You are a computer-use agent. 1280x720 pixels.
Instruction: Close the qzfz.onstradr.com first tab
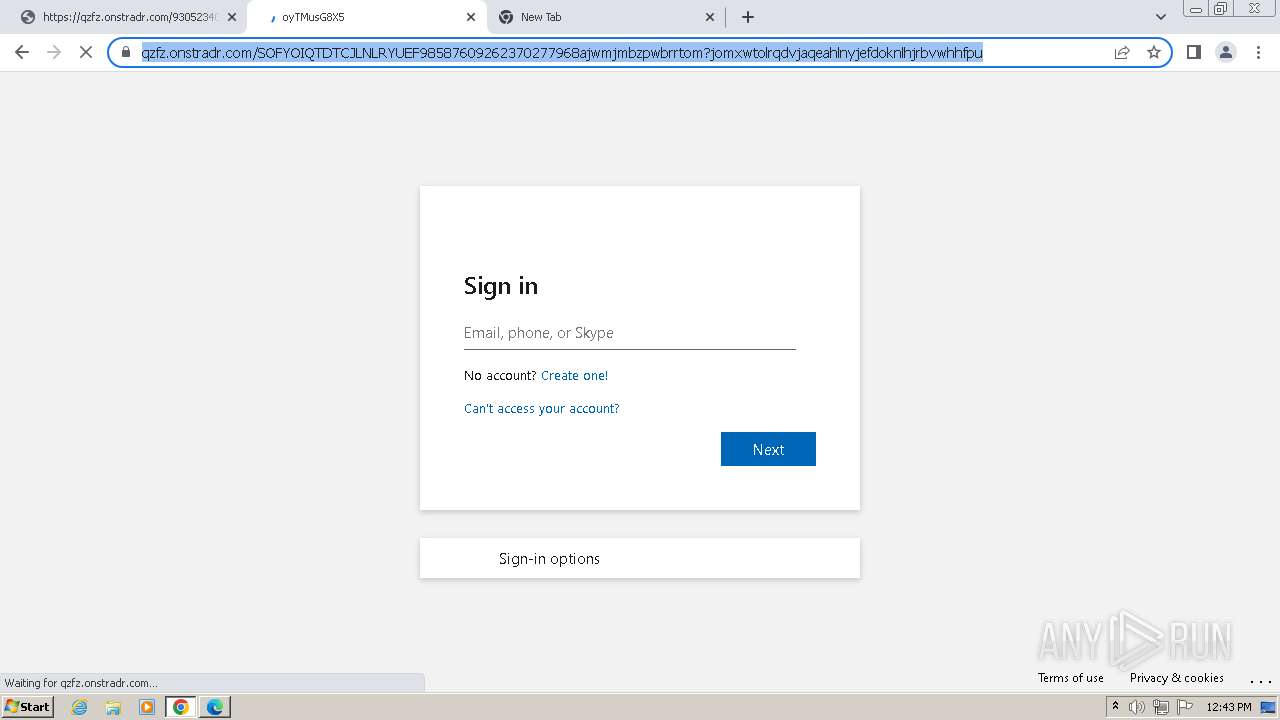coord(232,17)
